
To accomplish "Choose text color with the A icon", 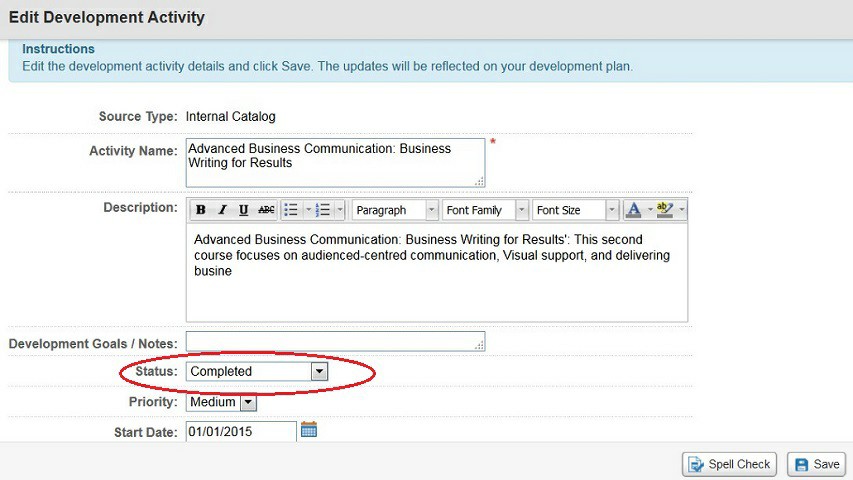I will click(634, 210).
